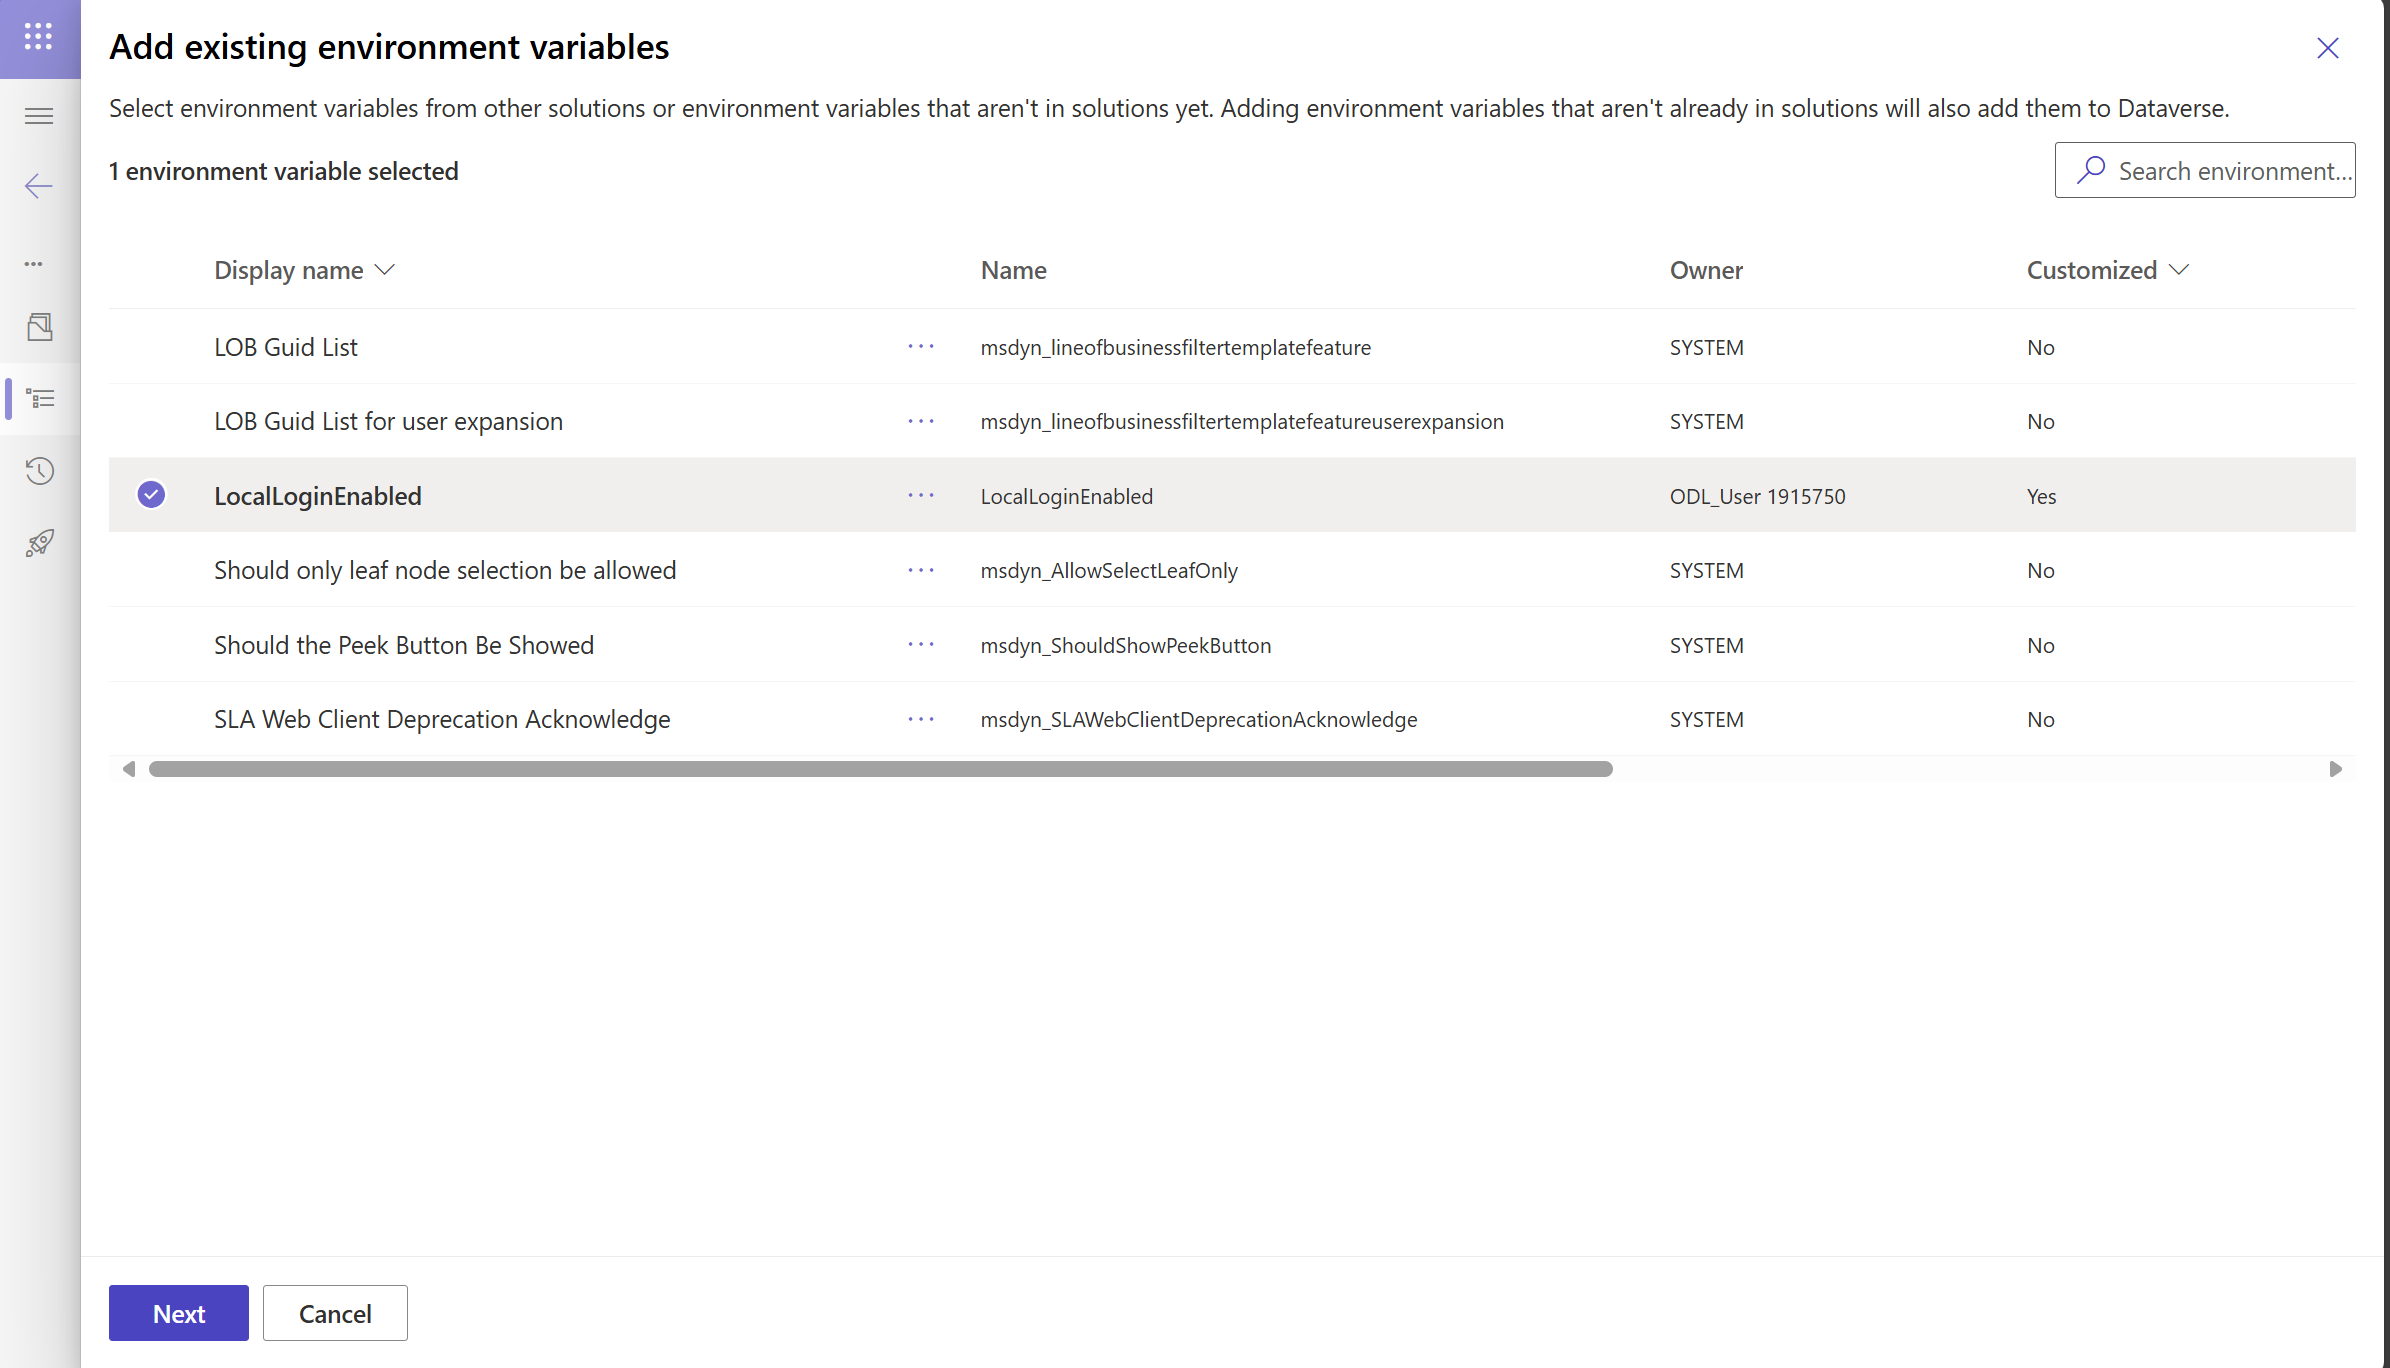The width and height of the screenshot is (2390, 1368).
Task: Navigate back using the sidebar arrow
Action: coord(38,186)
